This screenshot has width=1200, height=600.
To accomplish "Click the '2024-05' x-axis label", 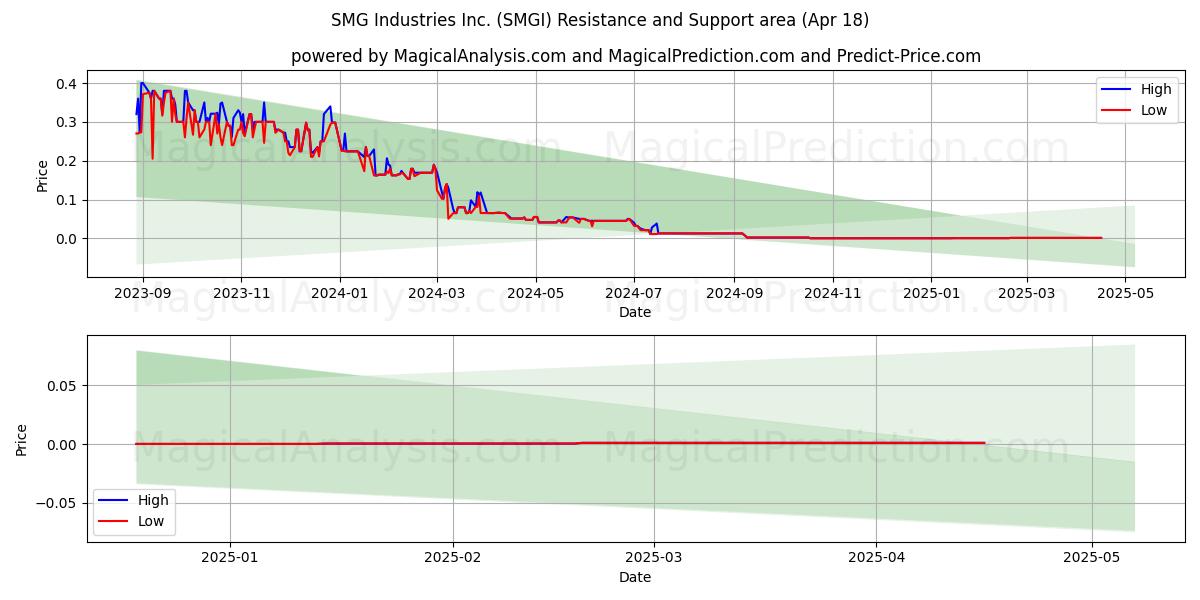I will [x=536, y=294].
